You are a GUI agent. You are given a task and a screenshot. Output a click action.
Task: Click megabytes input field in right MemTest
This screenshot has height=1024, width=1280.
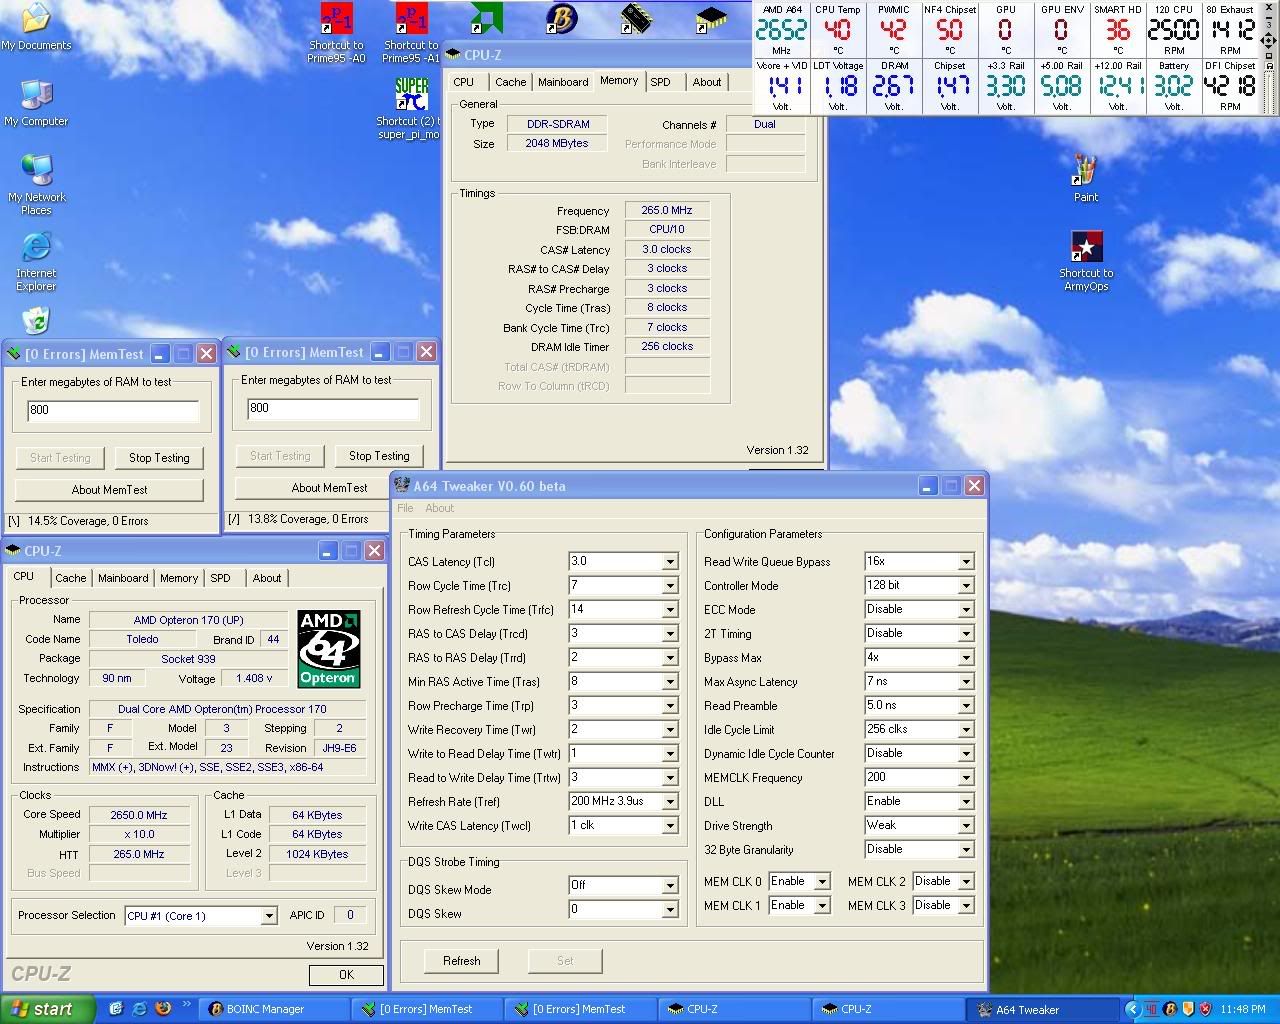tap(333, 408)
